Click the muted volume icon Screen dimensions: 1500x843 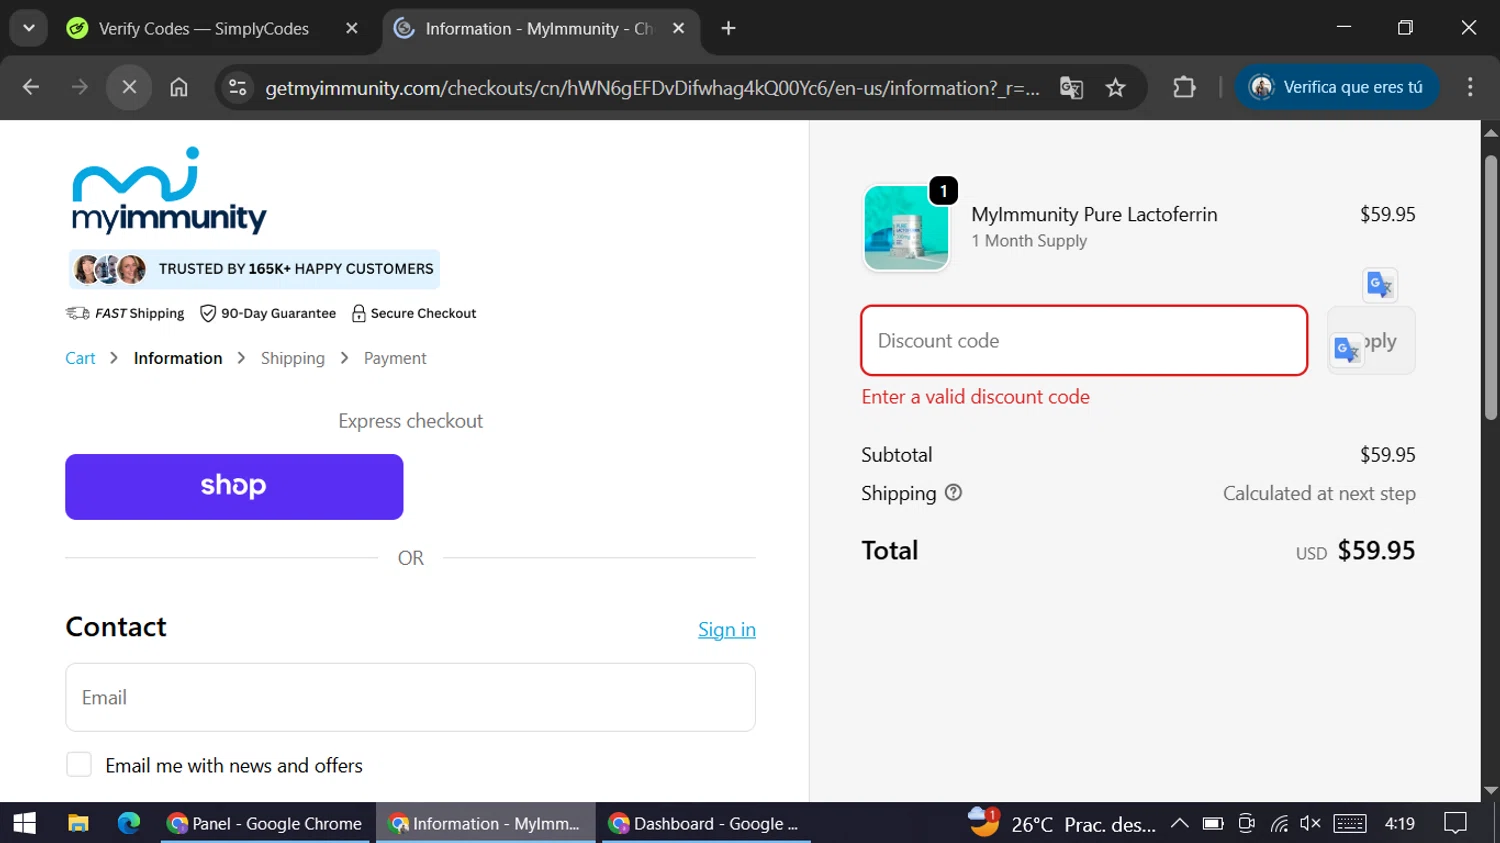point(1310,823)
